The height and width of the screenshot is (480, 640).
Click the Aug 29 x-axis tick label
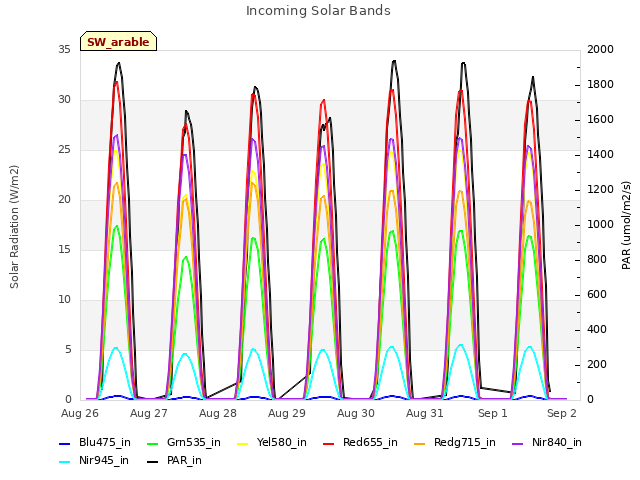287,413
